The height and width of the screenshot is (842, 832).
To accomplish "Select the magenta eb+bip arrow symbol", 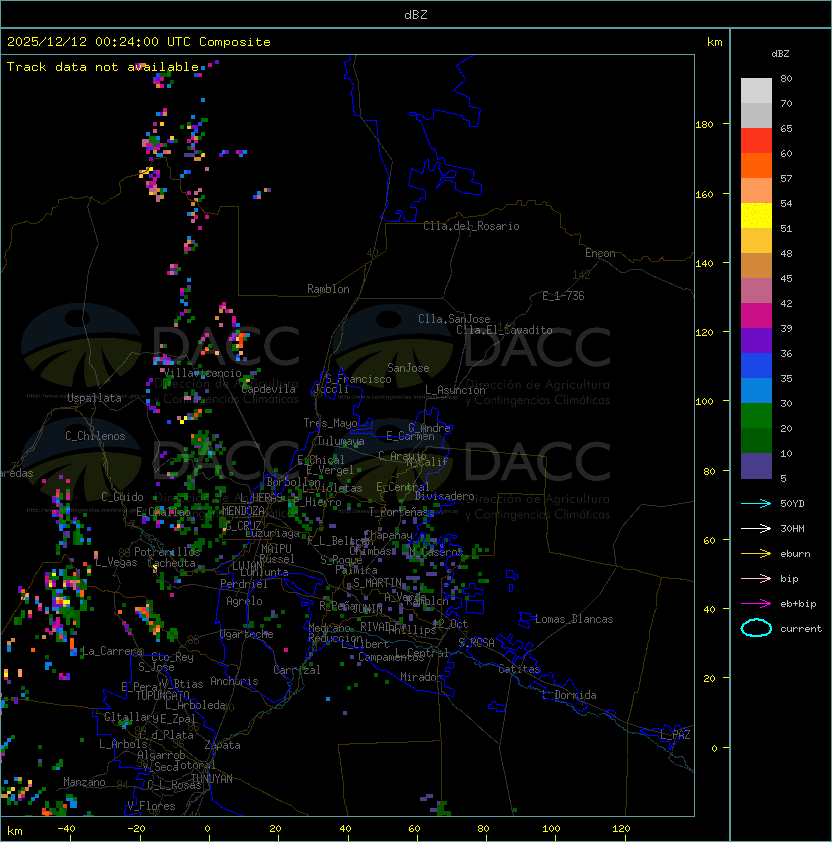I will 756,603.
